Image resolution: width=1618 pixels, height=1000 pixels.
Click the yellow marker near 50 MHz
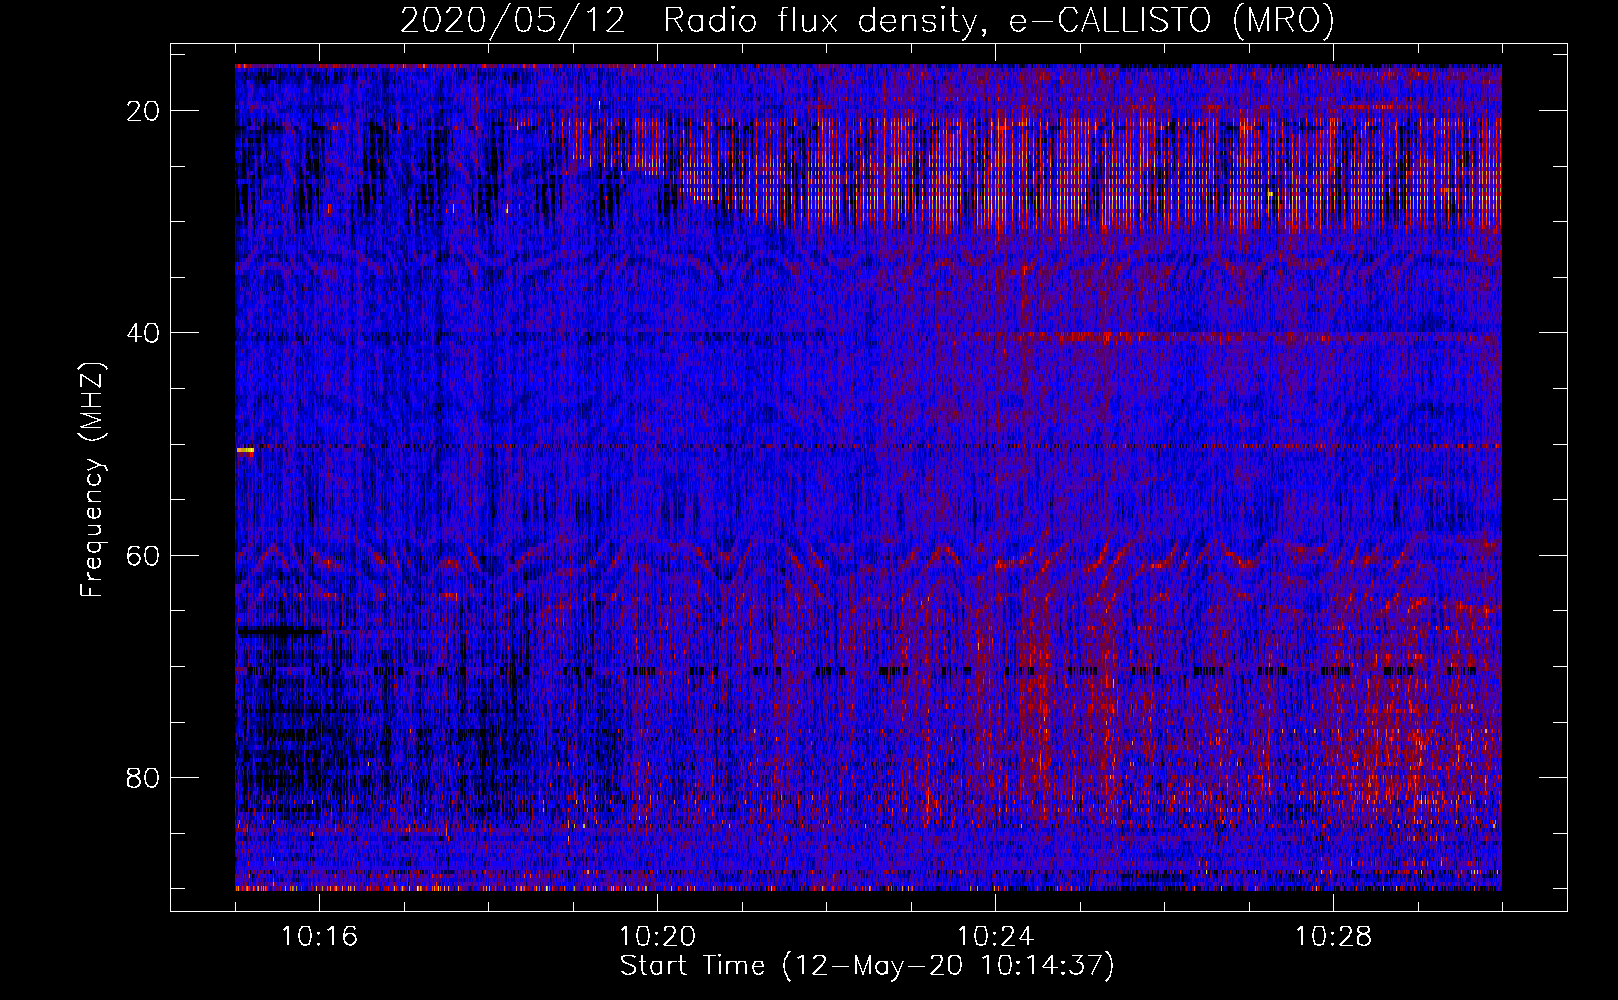point(245,451)
